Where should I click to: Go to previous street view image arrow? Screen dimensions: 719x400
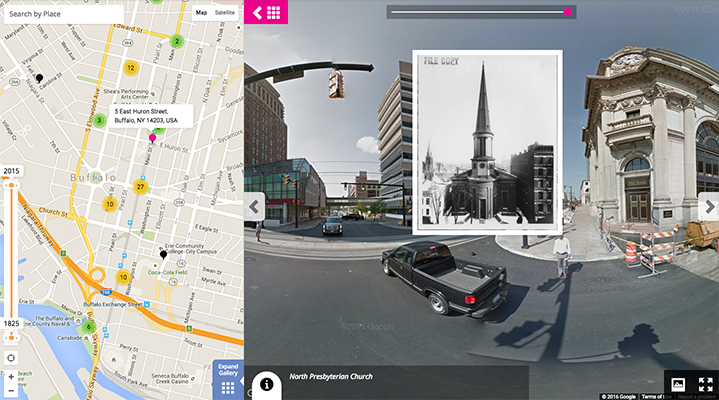255,207
